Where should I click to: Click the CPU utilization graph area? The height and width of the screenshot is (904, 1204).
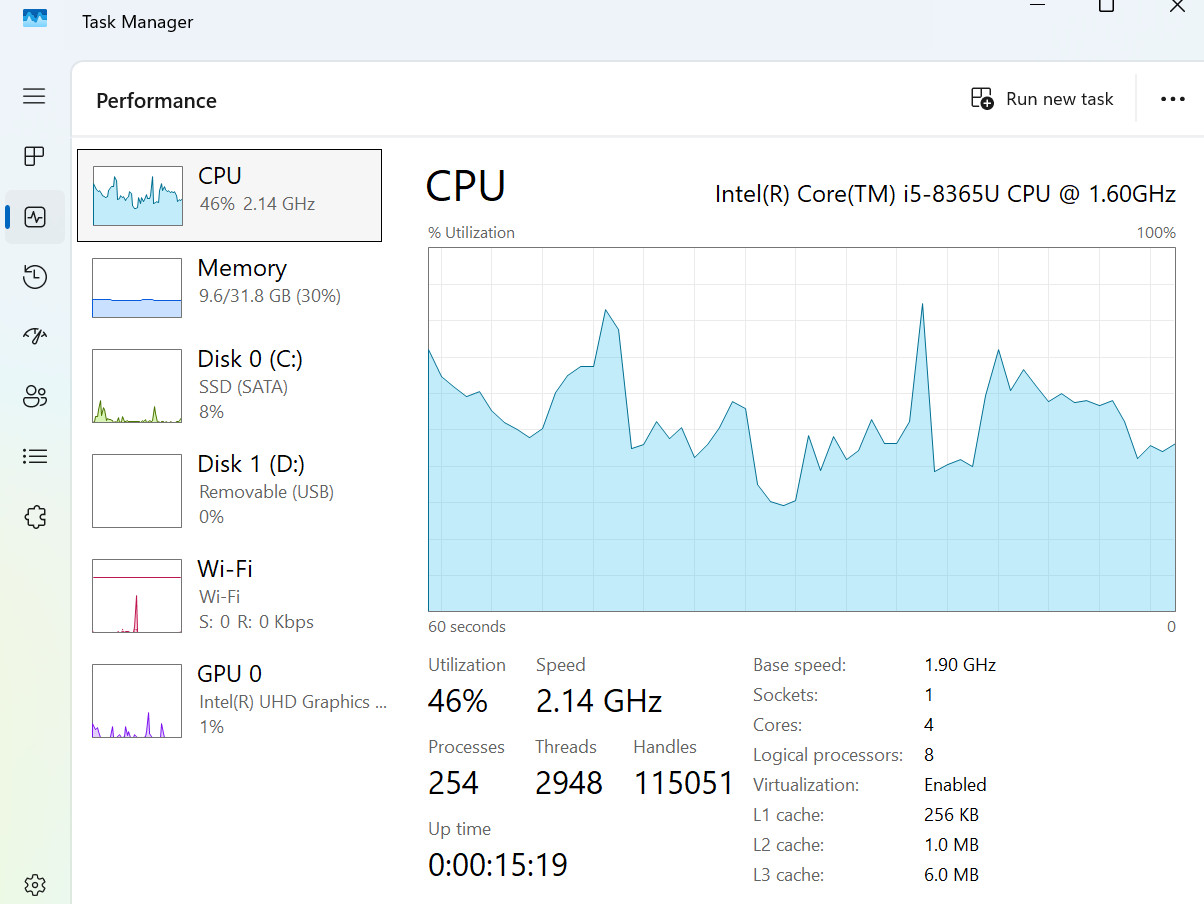pos(802,430)
